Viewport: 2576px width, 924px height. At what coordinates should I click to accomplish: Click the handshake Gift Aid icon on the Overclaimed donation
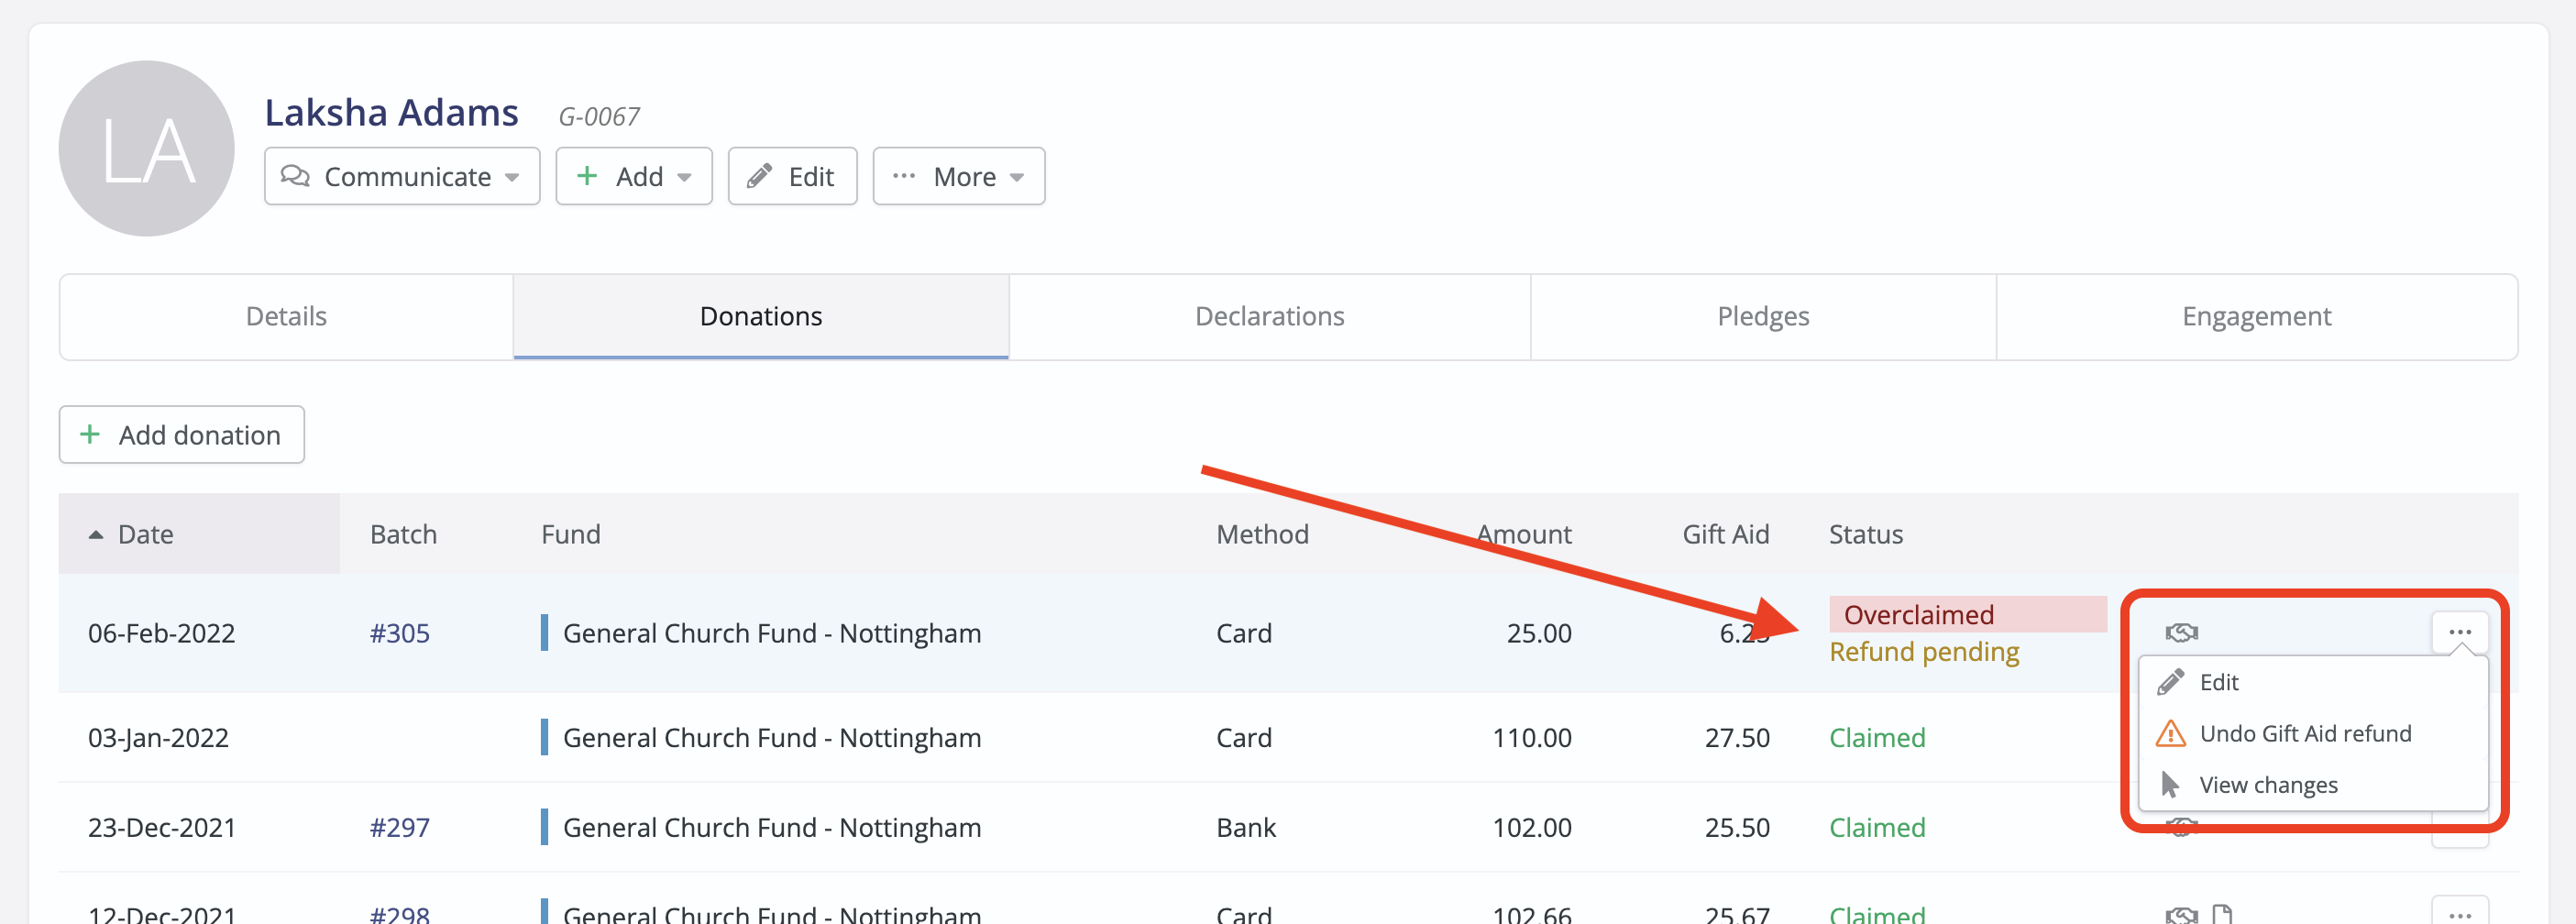(x=2180, y=631)
